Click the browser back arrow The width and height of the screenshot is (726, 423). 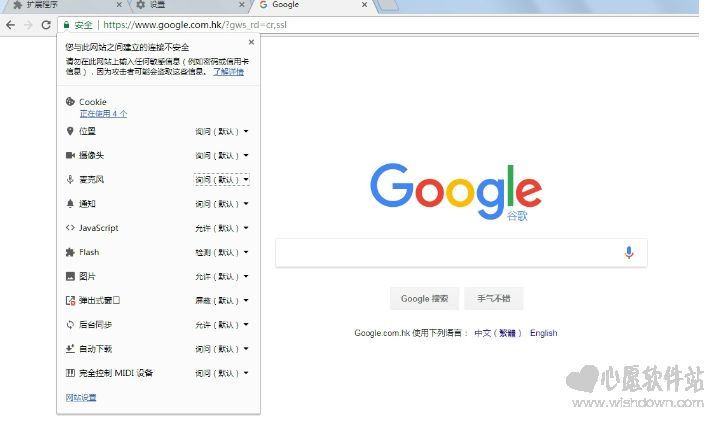click(x=10, y=25)
